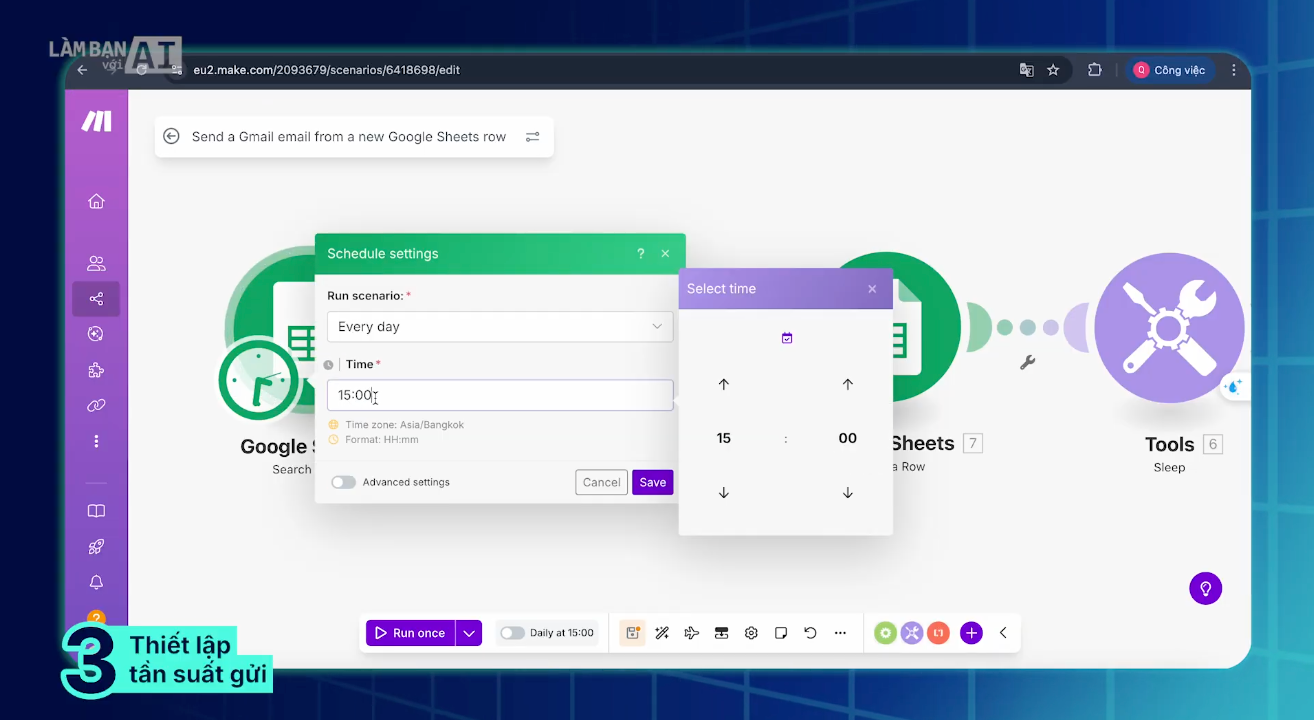Enable the Daily at 15:00 scheduling toggle
This screenshot has height=720, width=1314.
pyautogui.click(x=512, y=633)
